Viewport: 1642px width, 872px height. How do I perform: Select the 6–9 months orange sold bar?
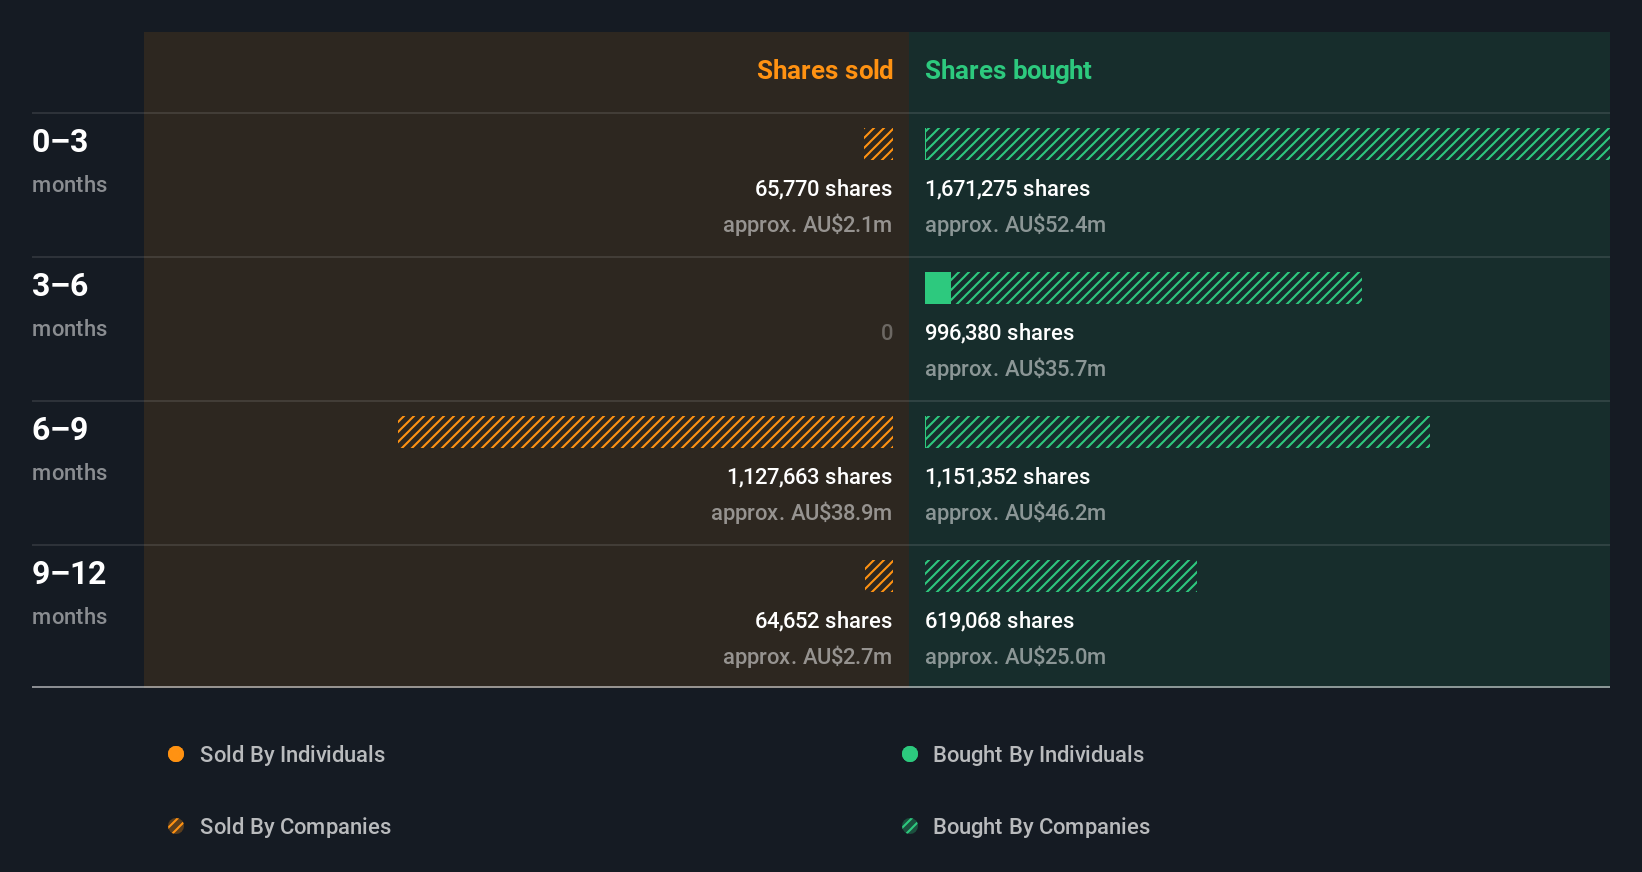[645, 432]
